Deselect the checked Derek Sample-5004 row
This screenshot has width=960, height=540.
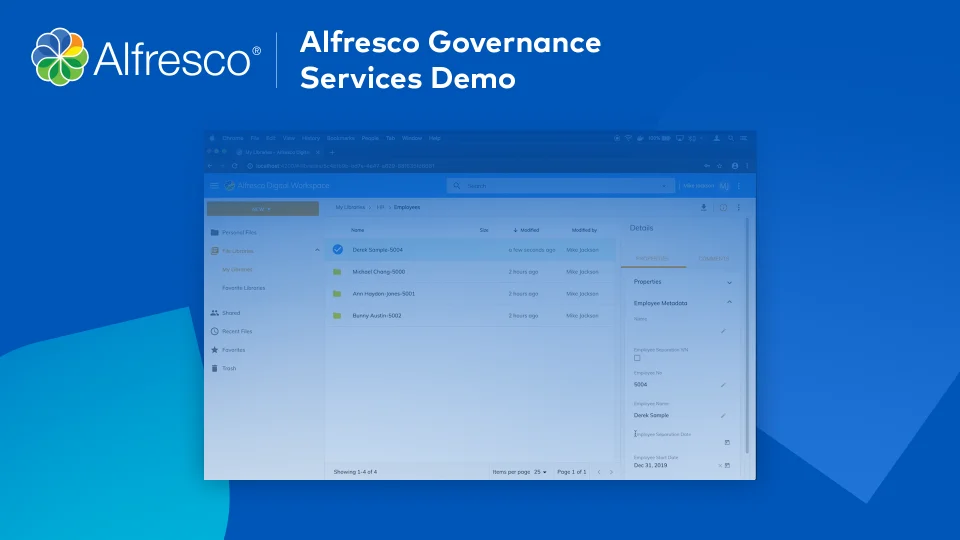click(x=337, y=249)
